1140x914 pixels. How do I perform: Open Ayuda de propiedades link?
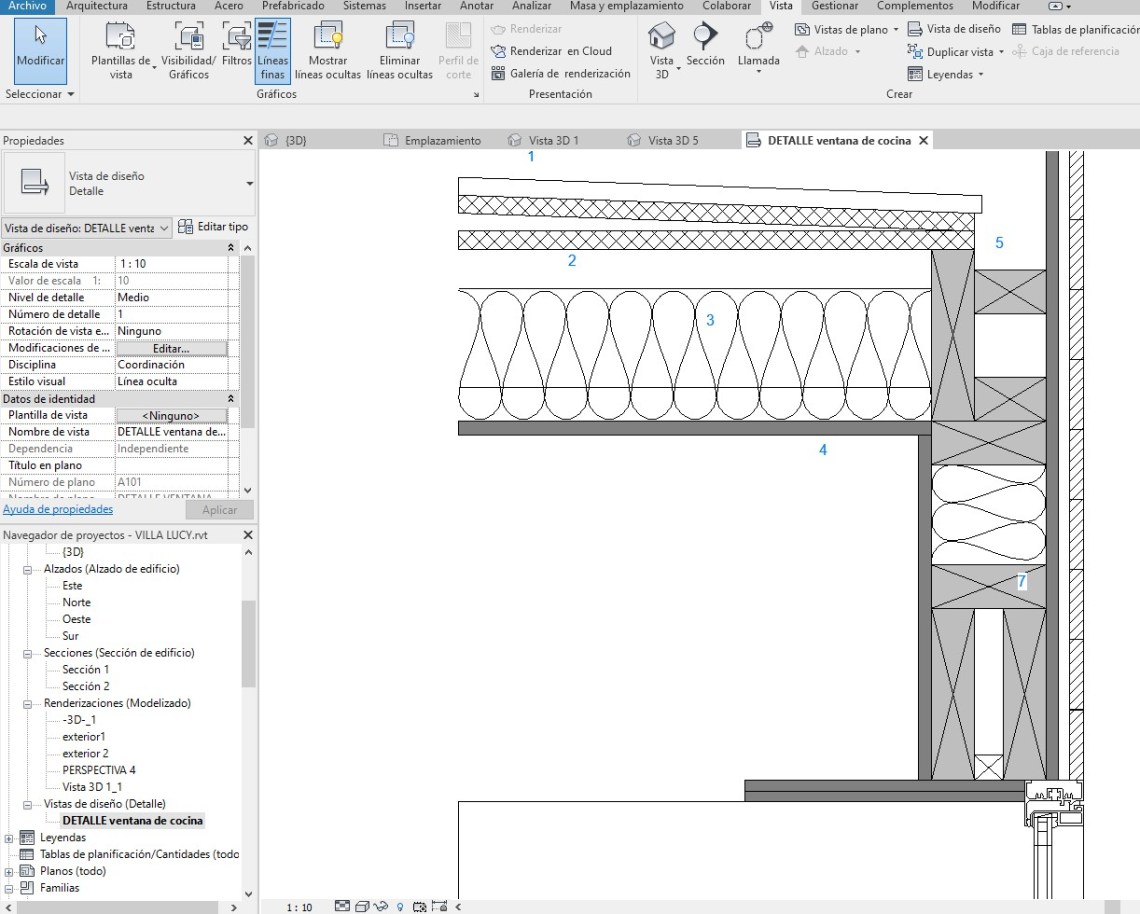[x=58, y=510]
